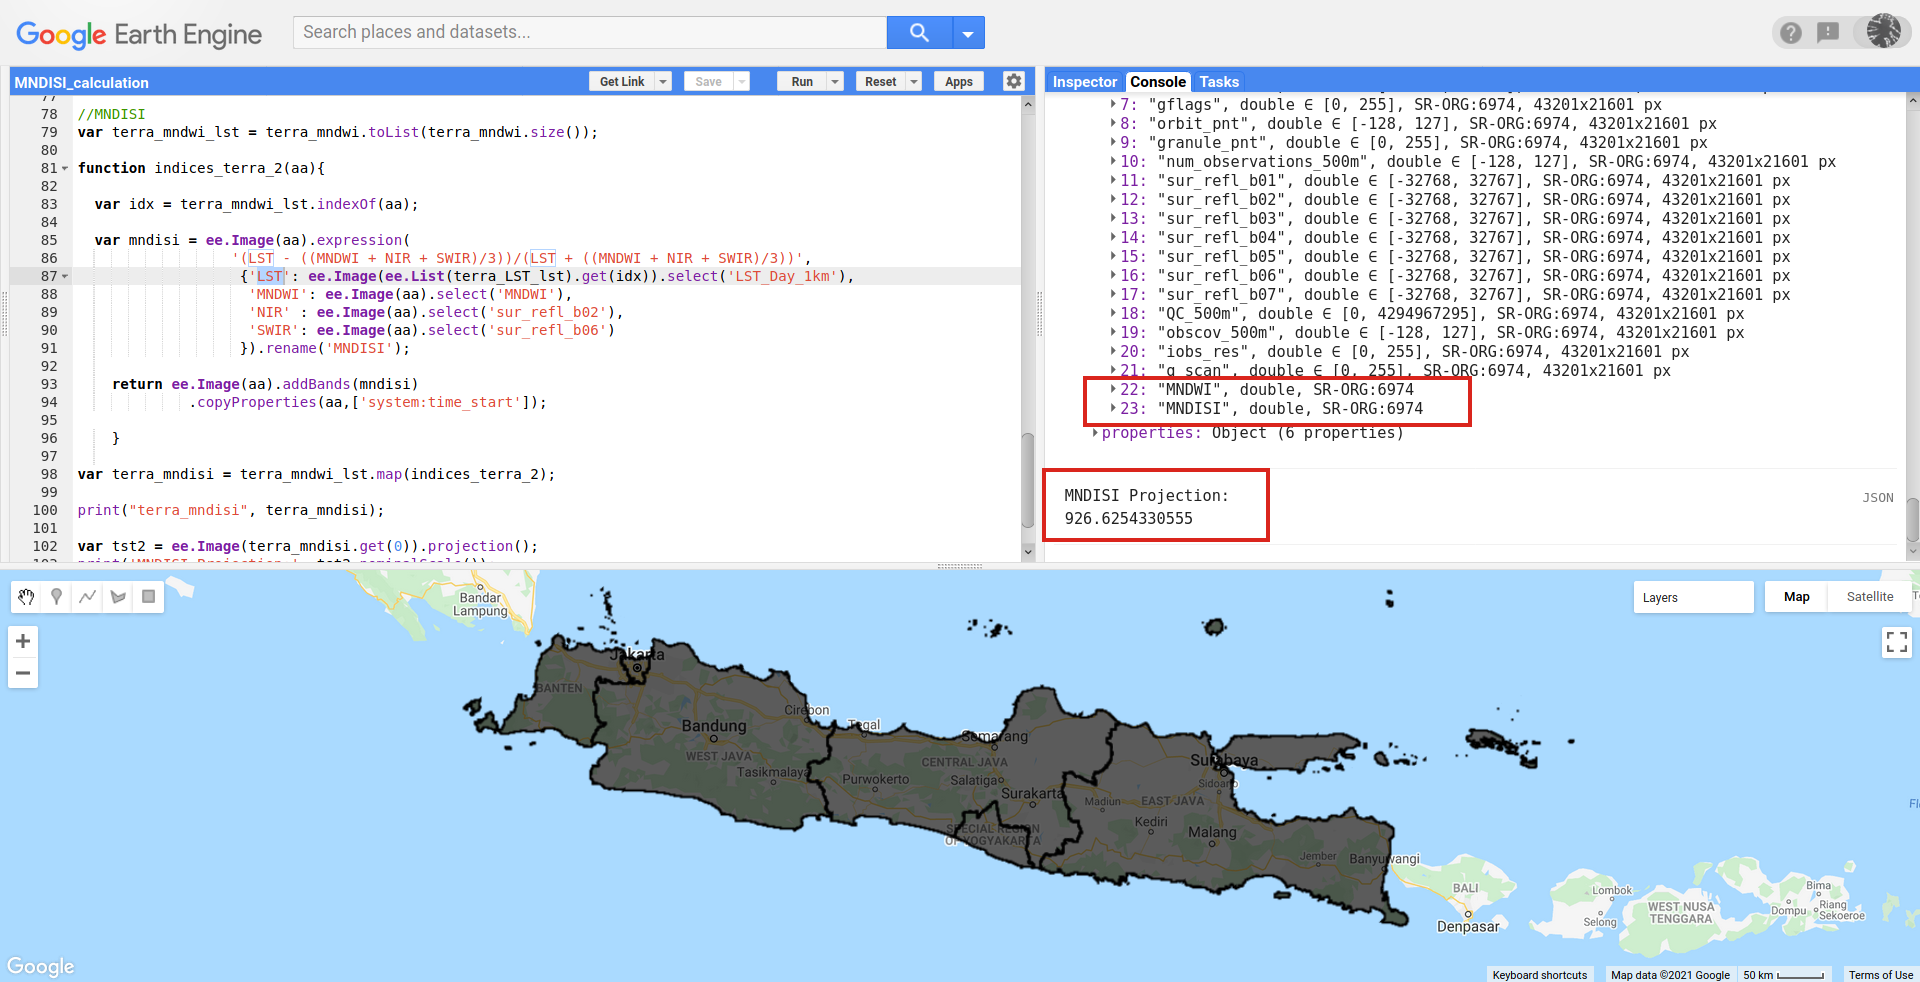Screen dimensions: 1920x982
Task: Select the pan hand tool on map
Action: (x=26, y=597)
